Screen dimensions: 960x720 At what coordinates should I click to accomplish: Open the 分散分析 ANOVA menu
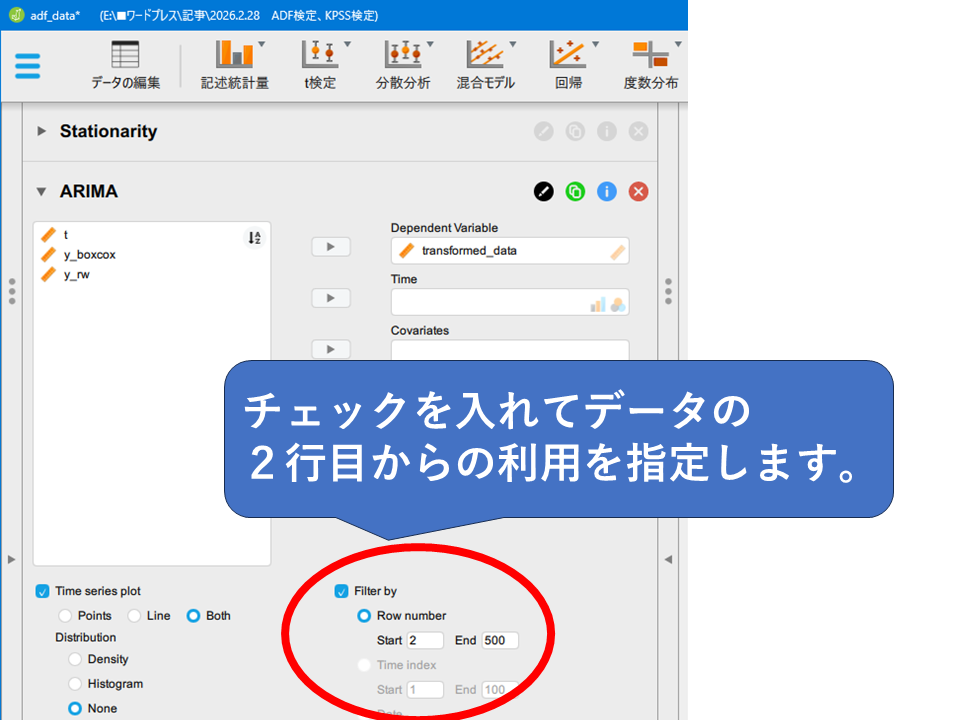(x=403, y=65)
